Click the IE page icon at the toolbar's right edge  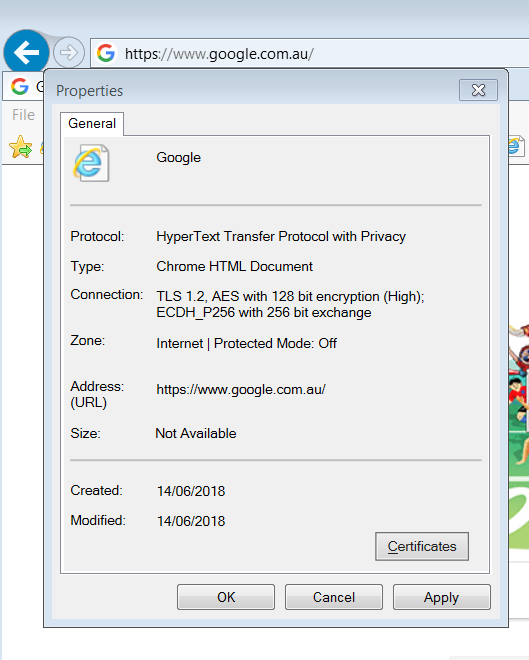point(516,146)
